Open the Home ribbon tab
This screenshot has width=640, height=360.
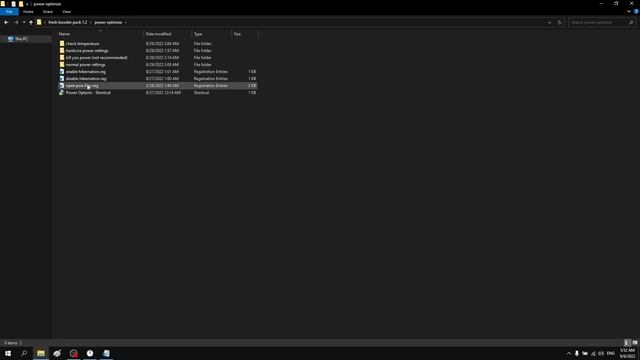point(28,12)
